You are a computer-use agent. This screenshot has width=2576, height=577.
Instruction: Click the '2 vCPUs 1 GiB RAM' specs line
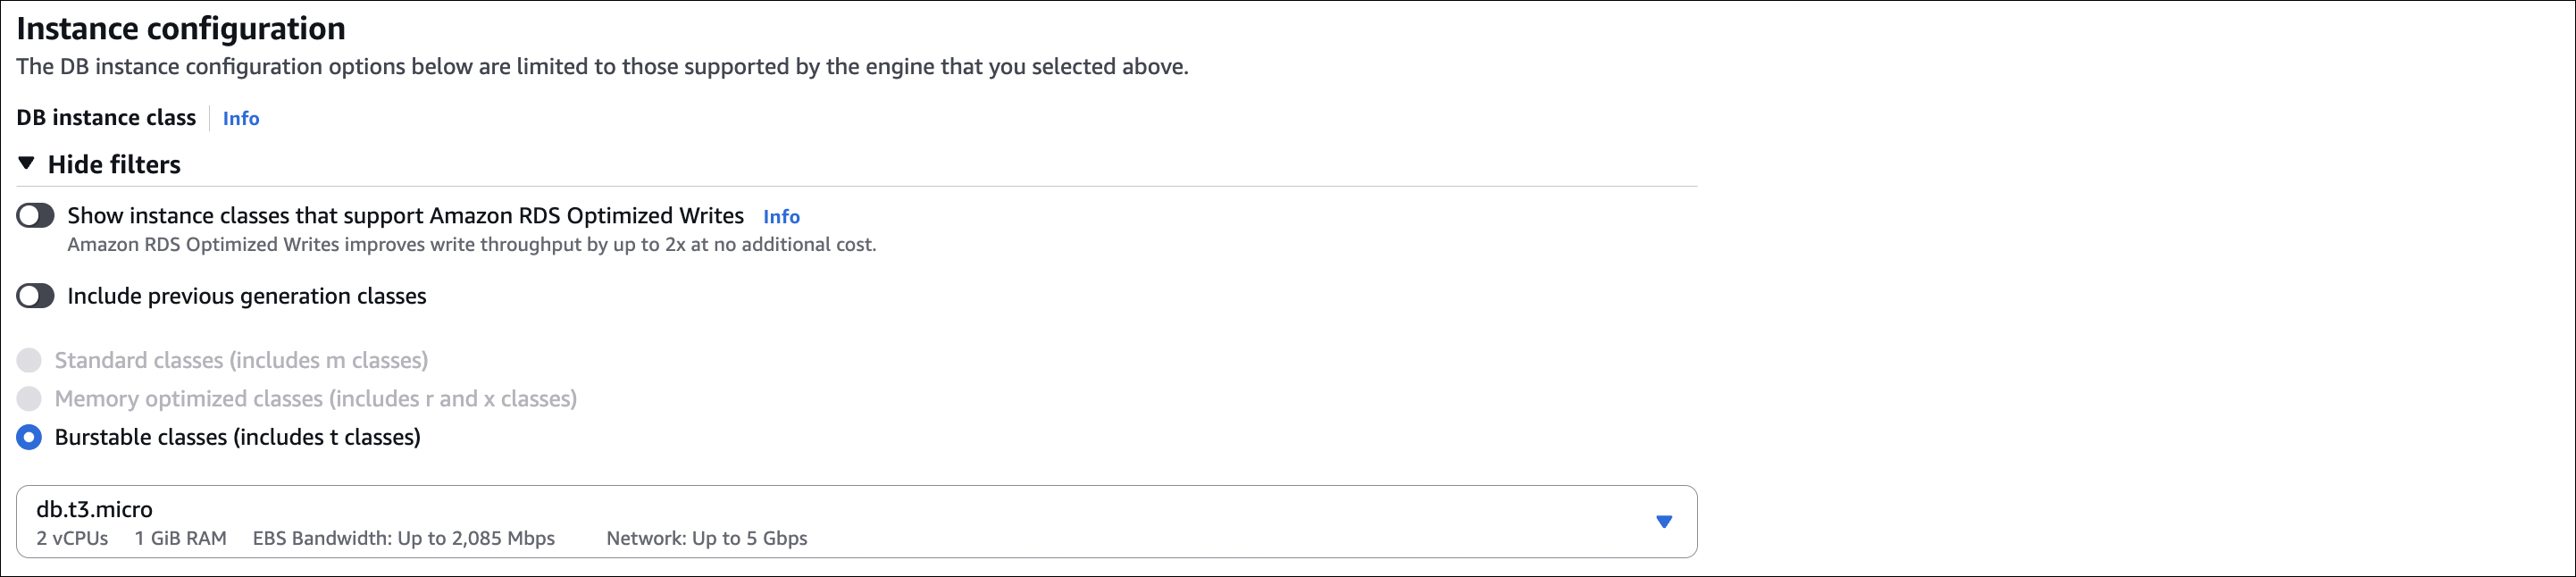[x=131, y=539]
